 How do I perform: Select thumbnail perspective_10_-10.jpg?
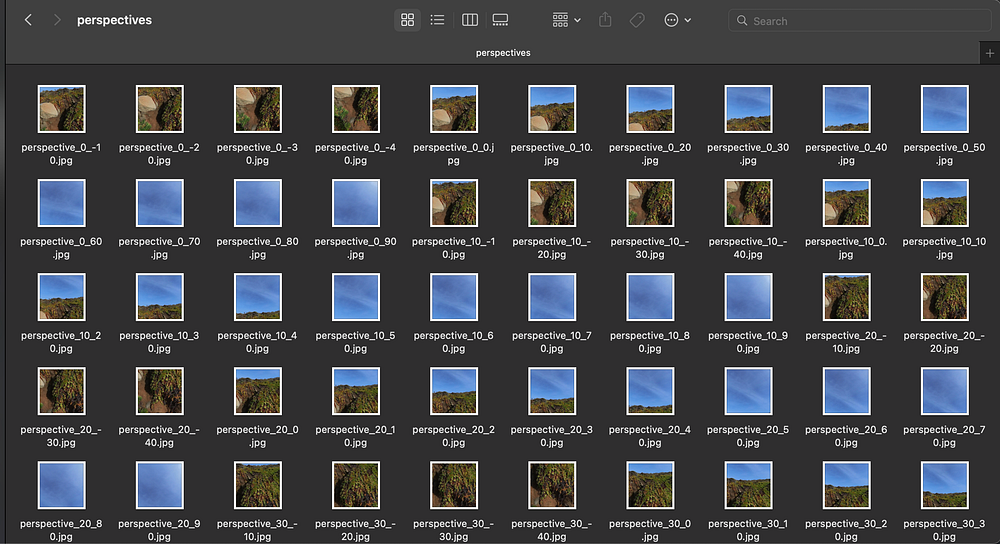coord(453,203)
